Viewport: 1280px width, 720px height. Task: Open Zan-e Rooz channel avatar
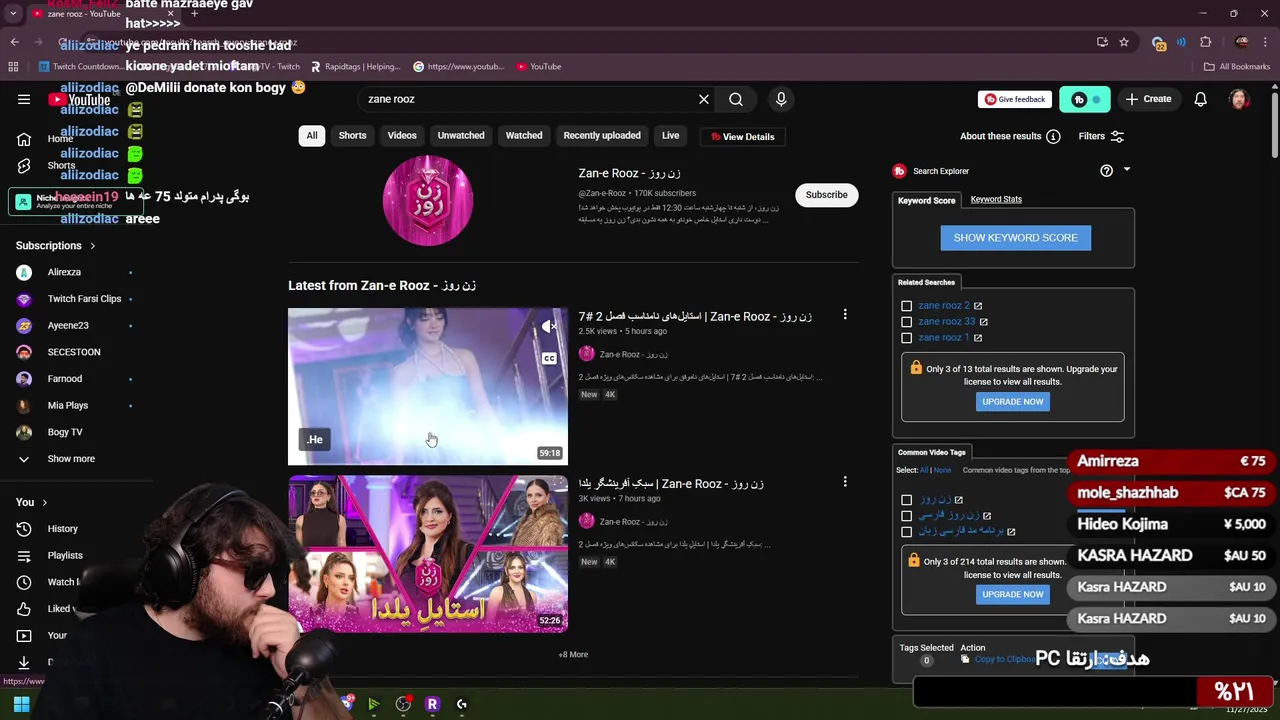tap(428, 200)
